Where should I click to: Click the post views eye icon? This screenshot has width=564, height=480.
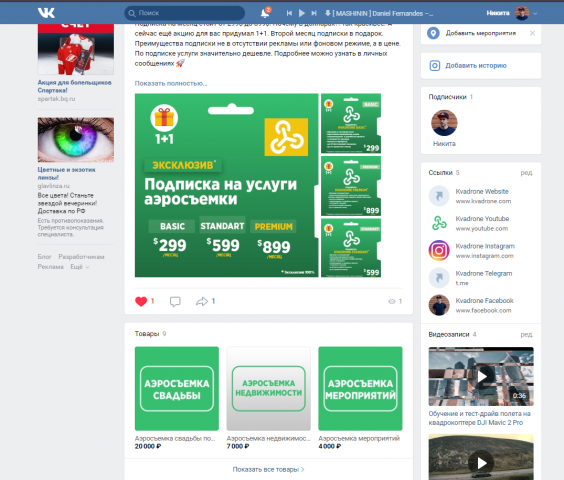pyautogui.click(x=392, y=302)
